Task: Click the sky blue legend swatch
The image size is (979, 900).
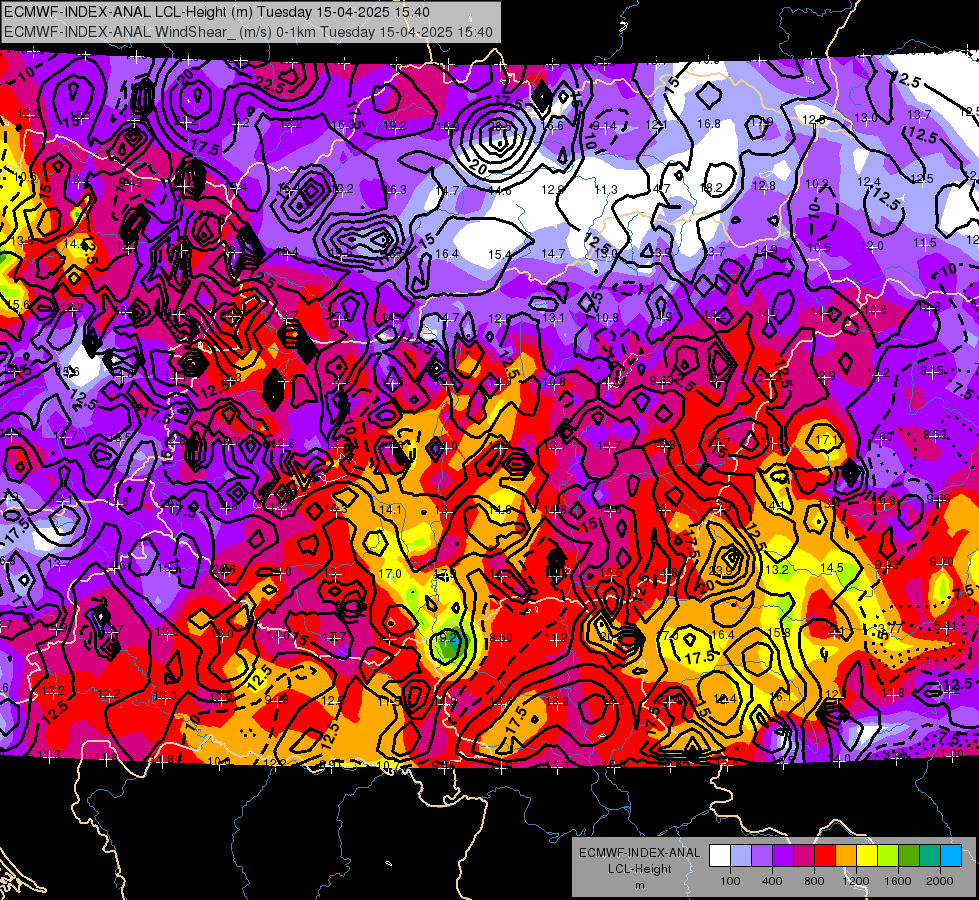Action: point(951,856)
